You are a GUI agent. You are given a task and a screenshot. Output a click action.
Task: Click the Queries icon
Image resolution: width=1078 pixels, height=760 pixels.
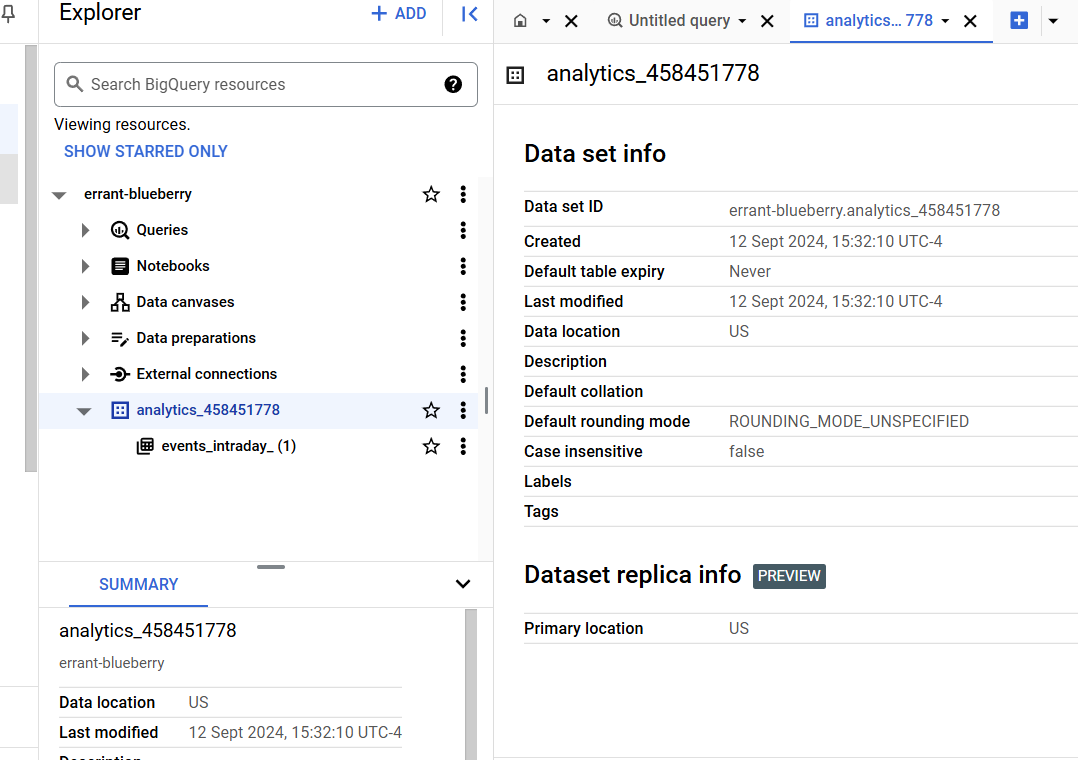pyautogui.click(x=120, y=230)
